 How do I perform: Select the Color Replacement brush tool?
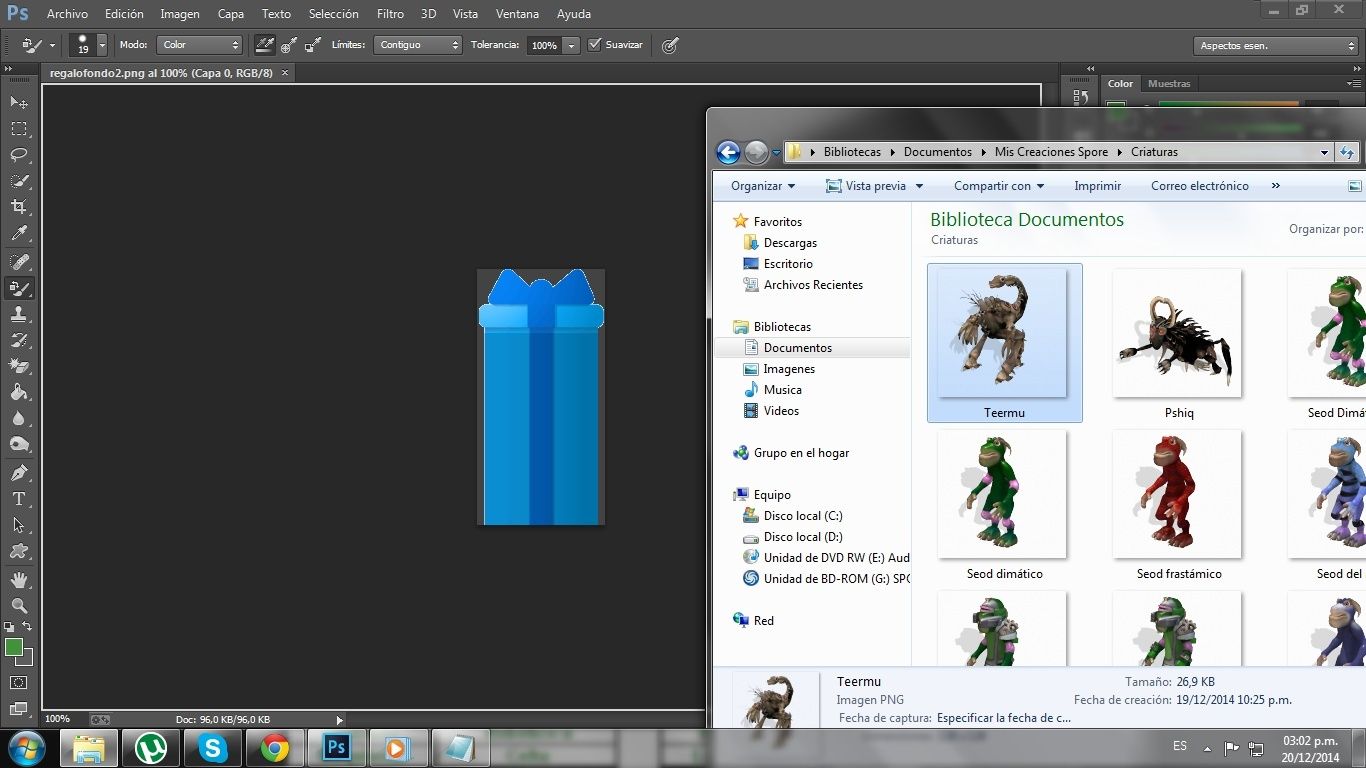tap(19, 288)
